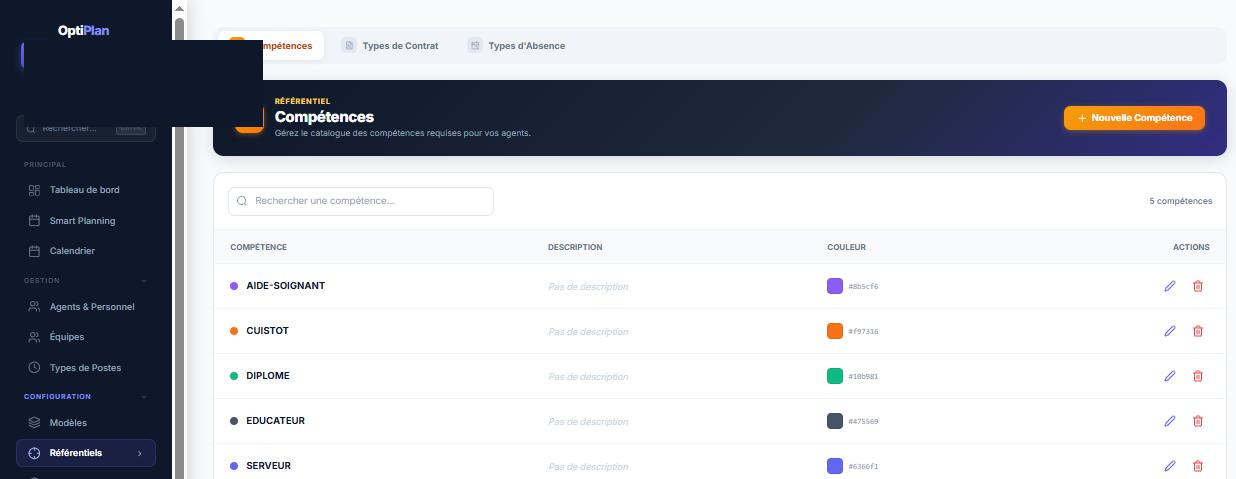
Task: Edit the AIDE-SOIGNANT competence with pencil icon
Action: [x=1170, y=286]
